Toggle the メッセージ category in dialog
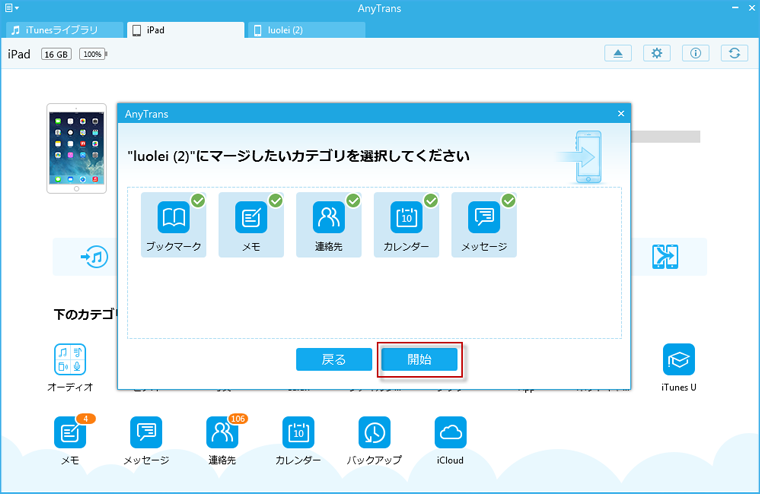 pos(484,224)
